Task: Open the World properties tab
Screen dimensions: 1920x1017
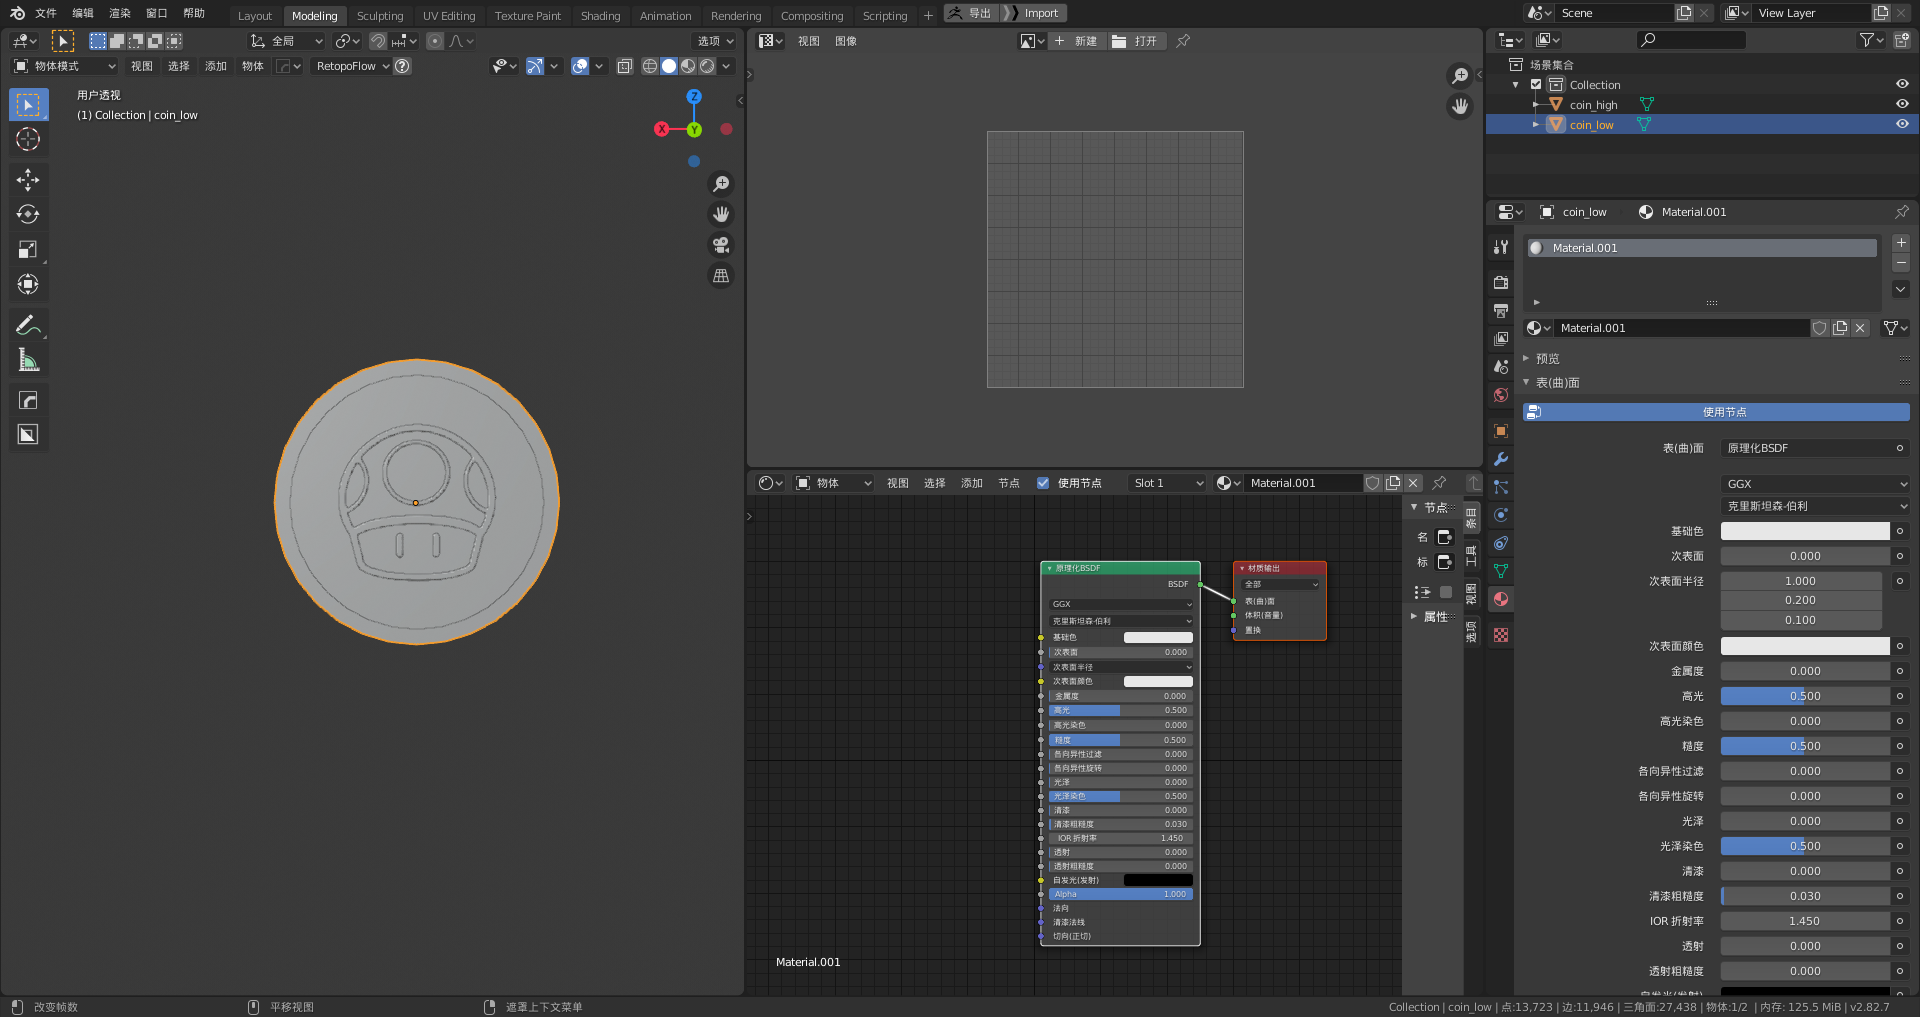Action: tap(1501, 395)
